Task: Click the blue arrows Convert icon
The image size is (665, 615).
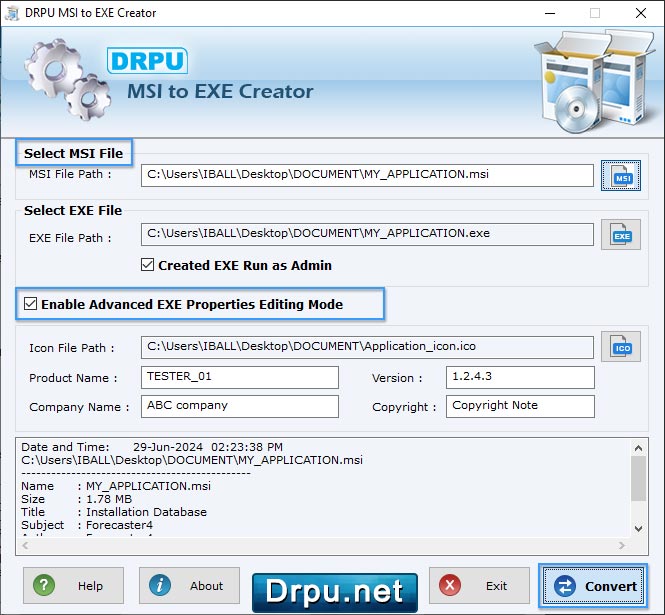Action: click(x=565, y=586)
